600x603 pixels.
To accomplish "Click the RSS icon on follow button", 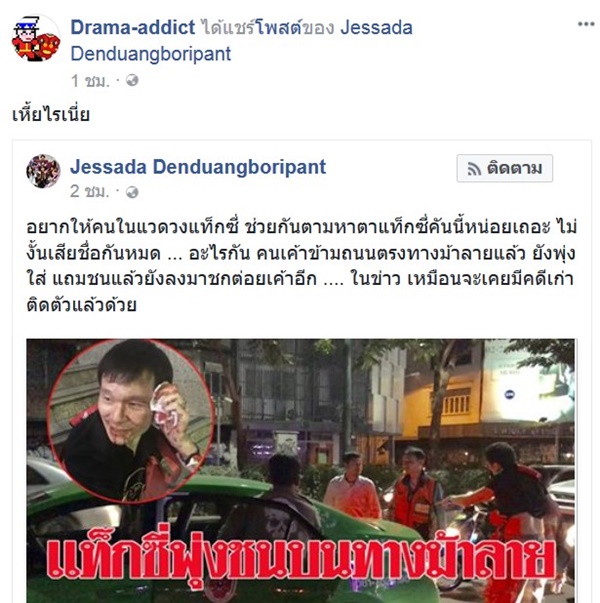I will coord(474,169).
